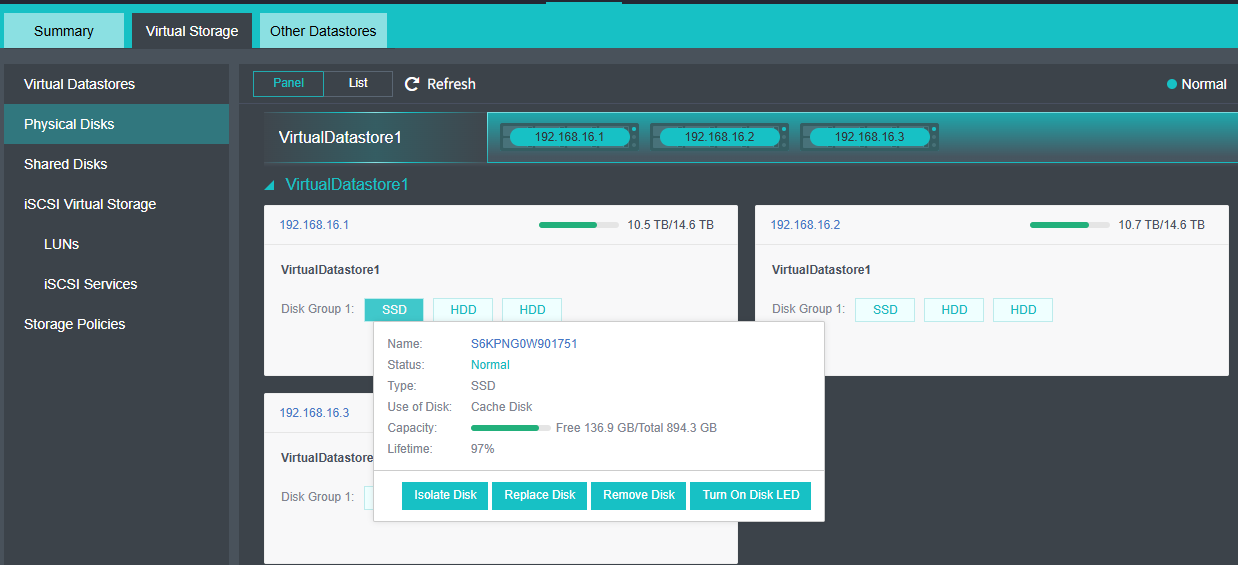
Task: Switch to List view
Action: [358, 84]
